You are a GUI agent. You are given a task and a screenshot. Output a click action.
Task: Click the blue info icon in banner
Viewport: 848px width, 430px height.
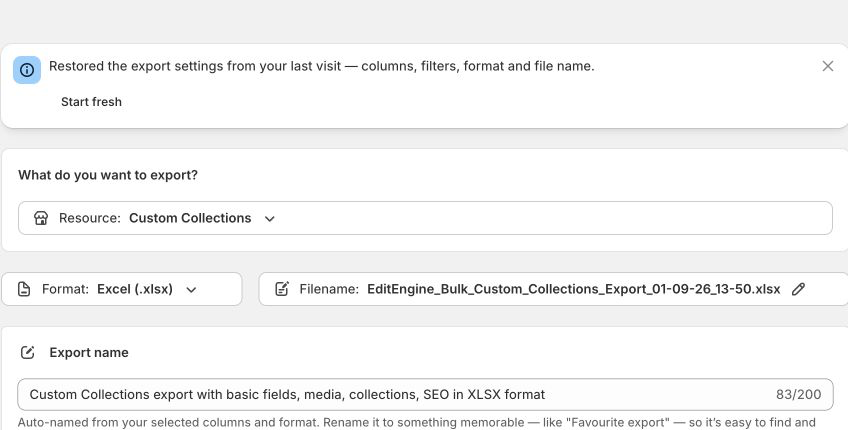click(x=27, y=70)
